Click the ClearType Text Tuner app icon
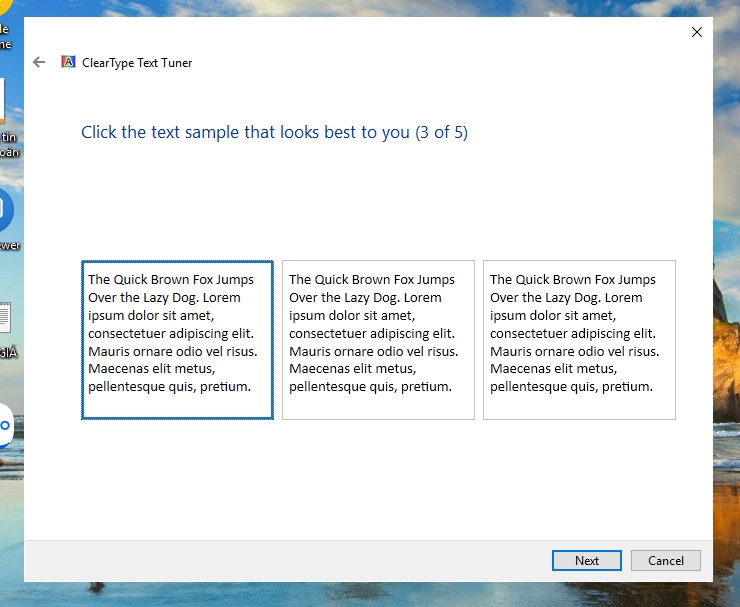The height and width of the screenshot is (607, 740). point(68,62)
